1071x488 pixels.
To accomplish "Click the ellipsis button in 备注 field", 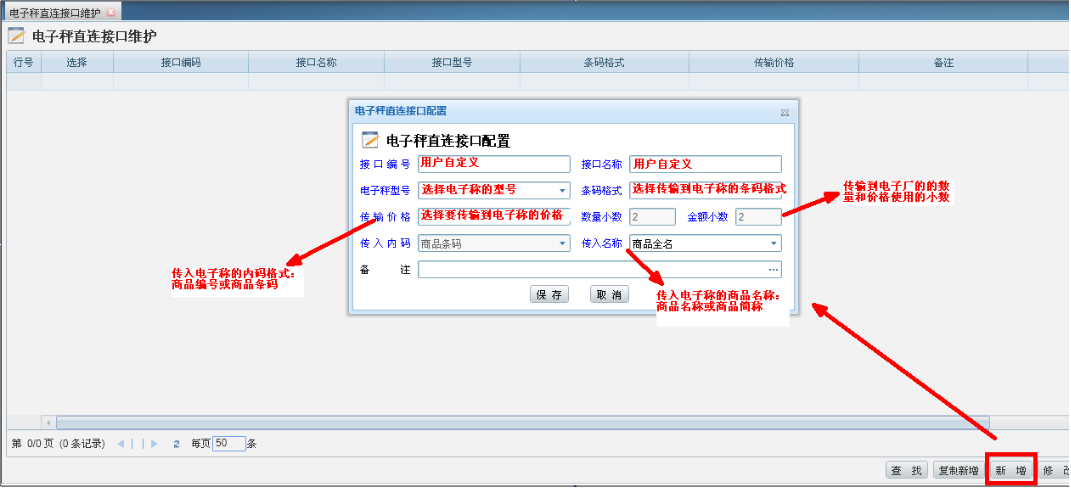I will pyautogui.click(x=773, y=269).
